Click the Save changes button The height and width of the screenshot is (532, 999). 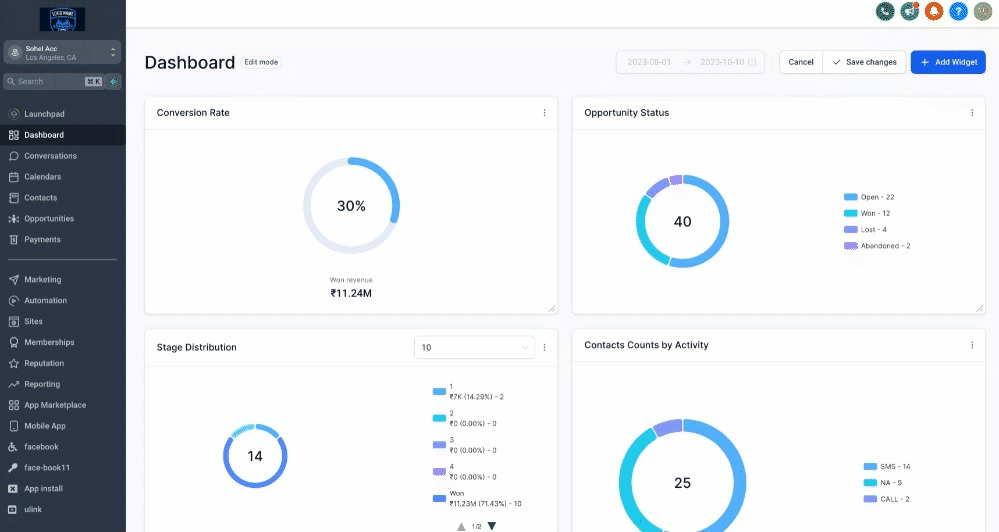coord(864,62)
